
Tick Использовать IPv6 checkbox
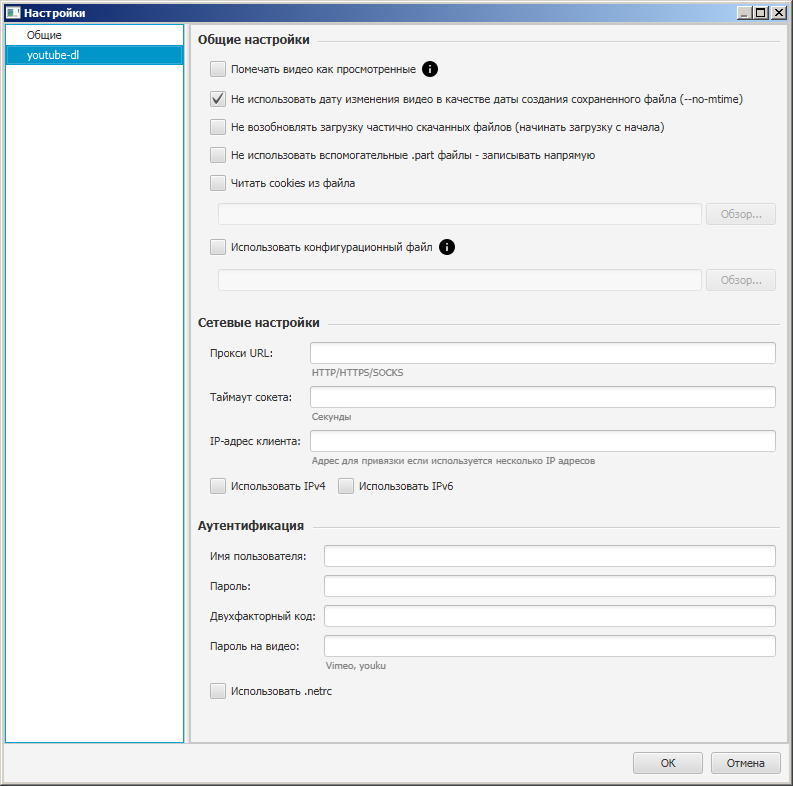tap(346, 487)
